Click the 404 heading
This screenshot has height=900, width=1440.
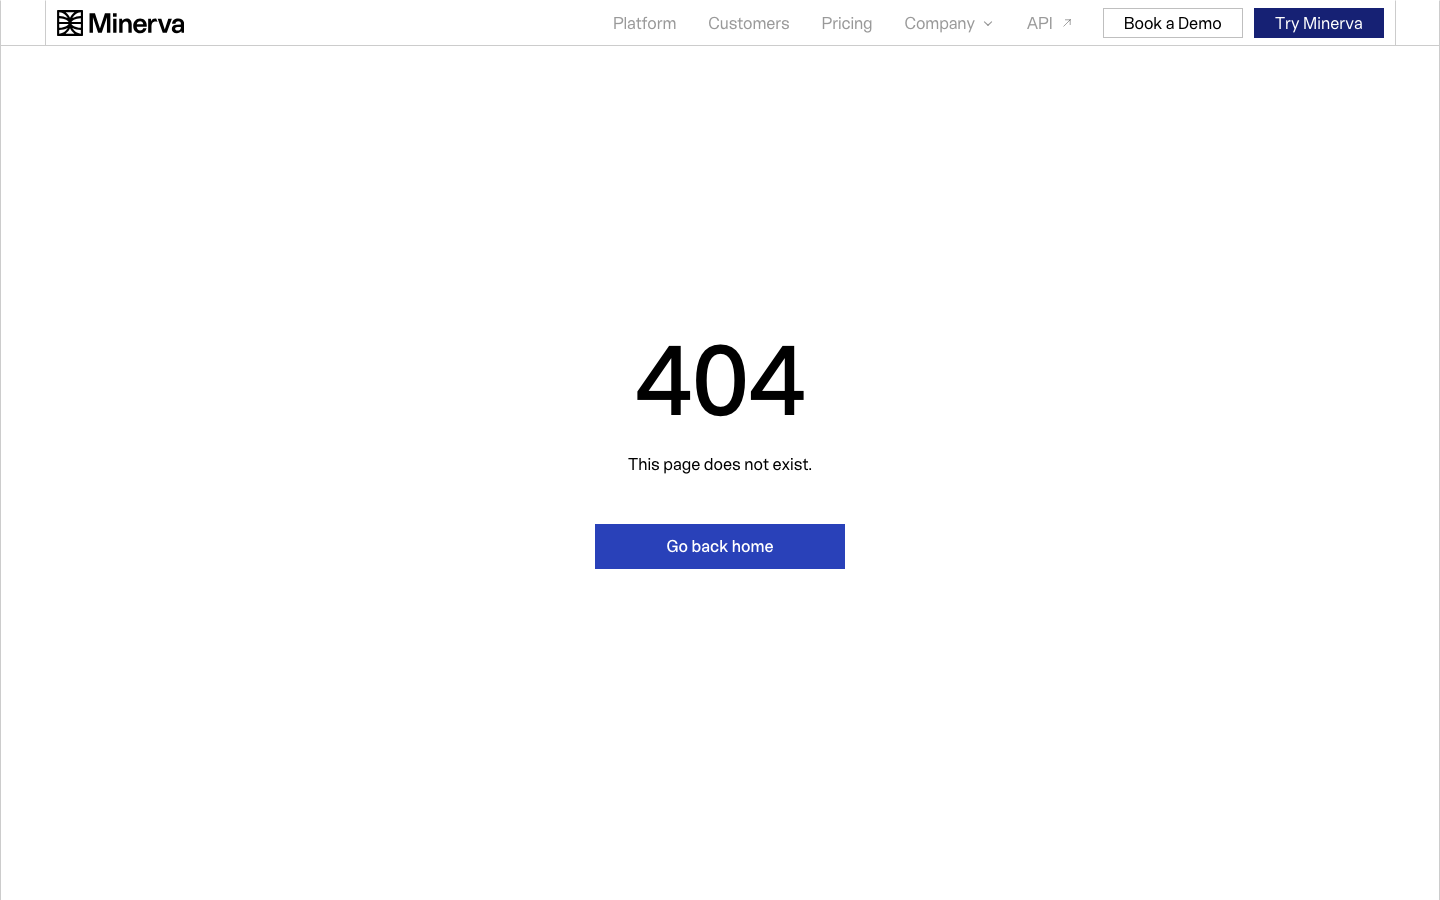[x=720, y=380]
